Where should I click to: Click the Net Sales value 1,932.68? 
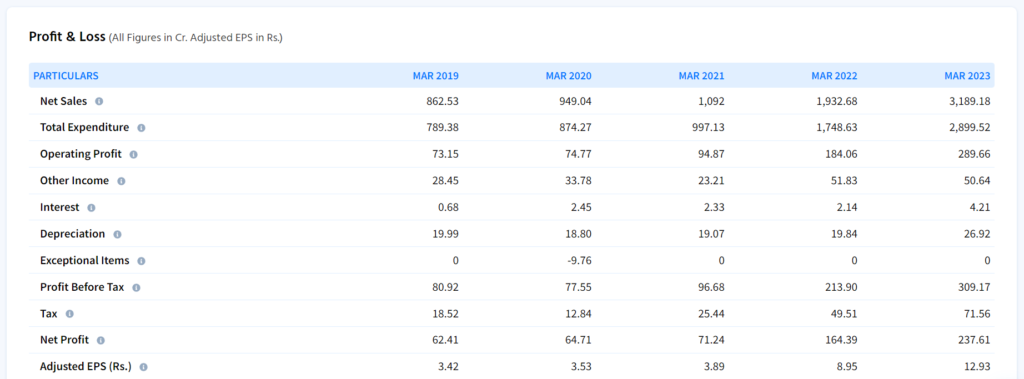coord(837,101)
